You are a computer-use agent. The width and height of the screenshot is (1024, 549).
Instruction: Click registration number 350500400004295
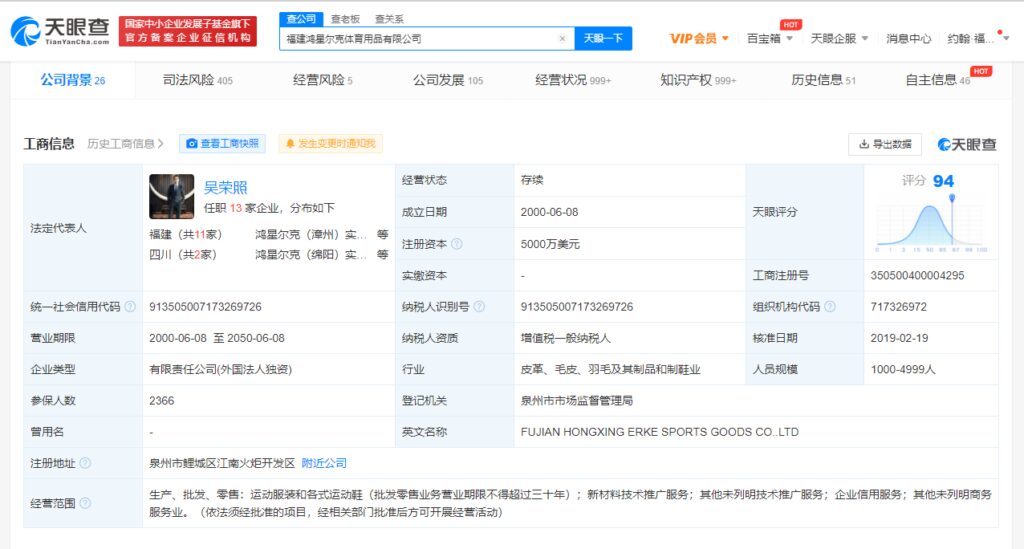click(x=917, y=275)
